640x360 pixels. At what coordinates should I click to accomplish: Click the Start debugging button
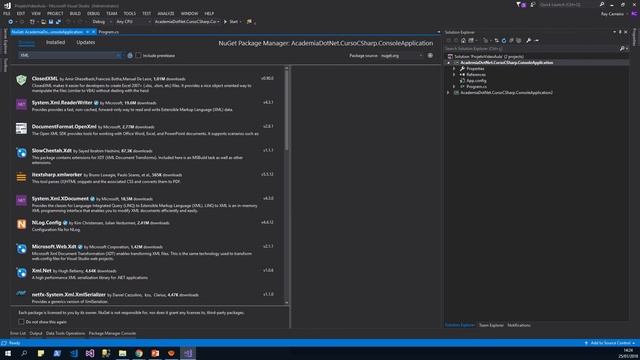click(232, 22)
